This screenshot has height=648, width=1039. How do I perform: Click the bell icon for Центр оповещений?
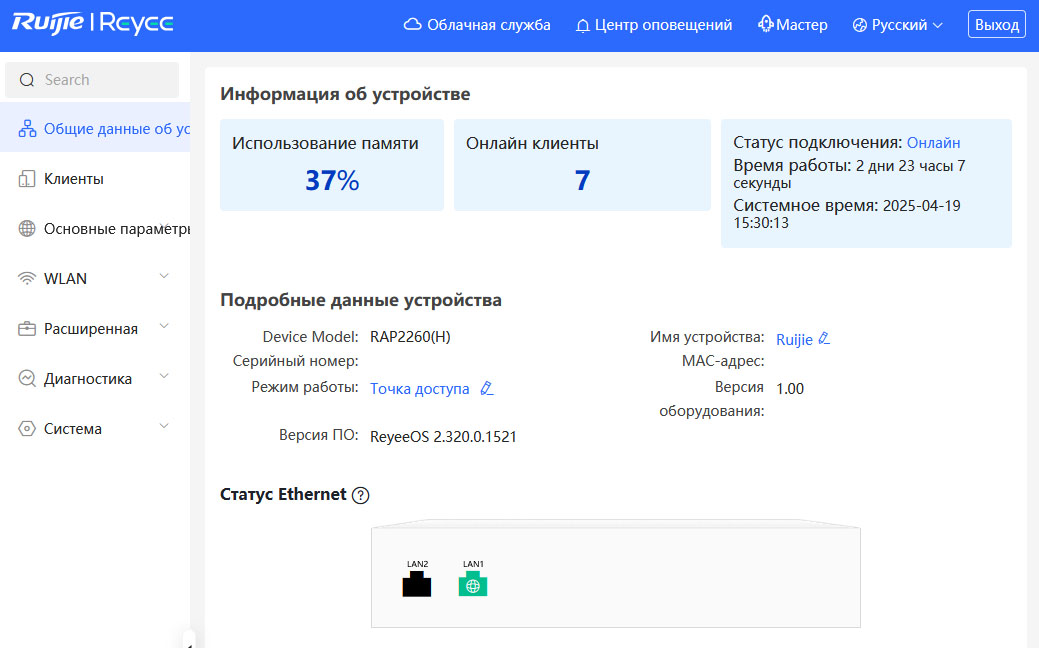coord(583,25)
